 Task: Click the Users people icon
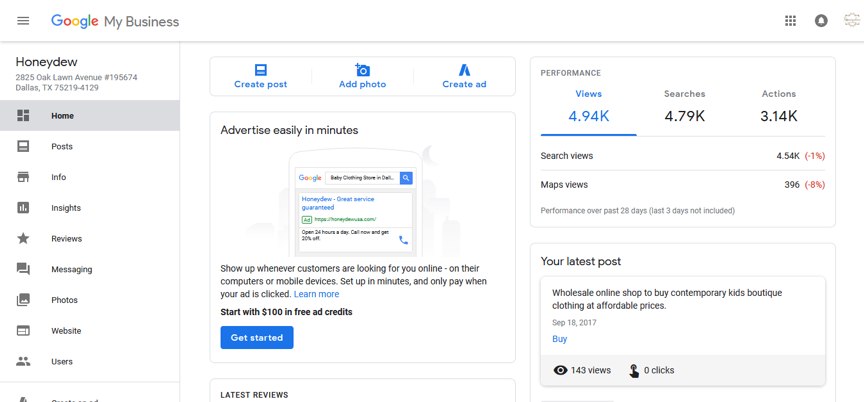tap(23, 362)
